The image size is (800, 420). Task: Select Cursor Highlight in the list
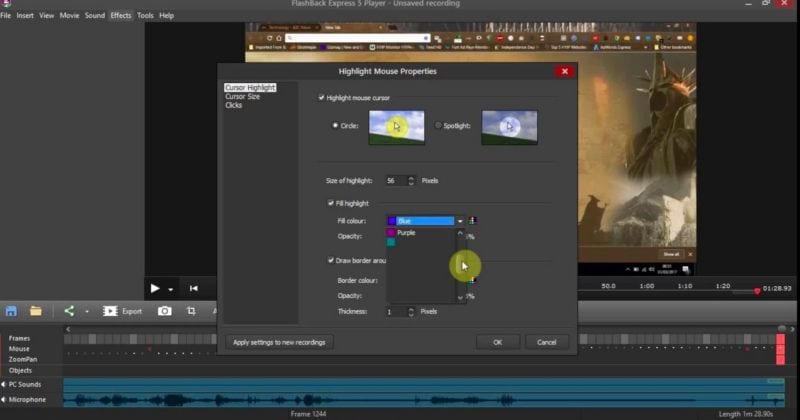(250, 88)
